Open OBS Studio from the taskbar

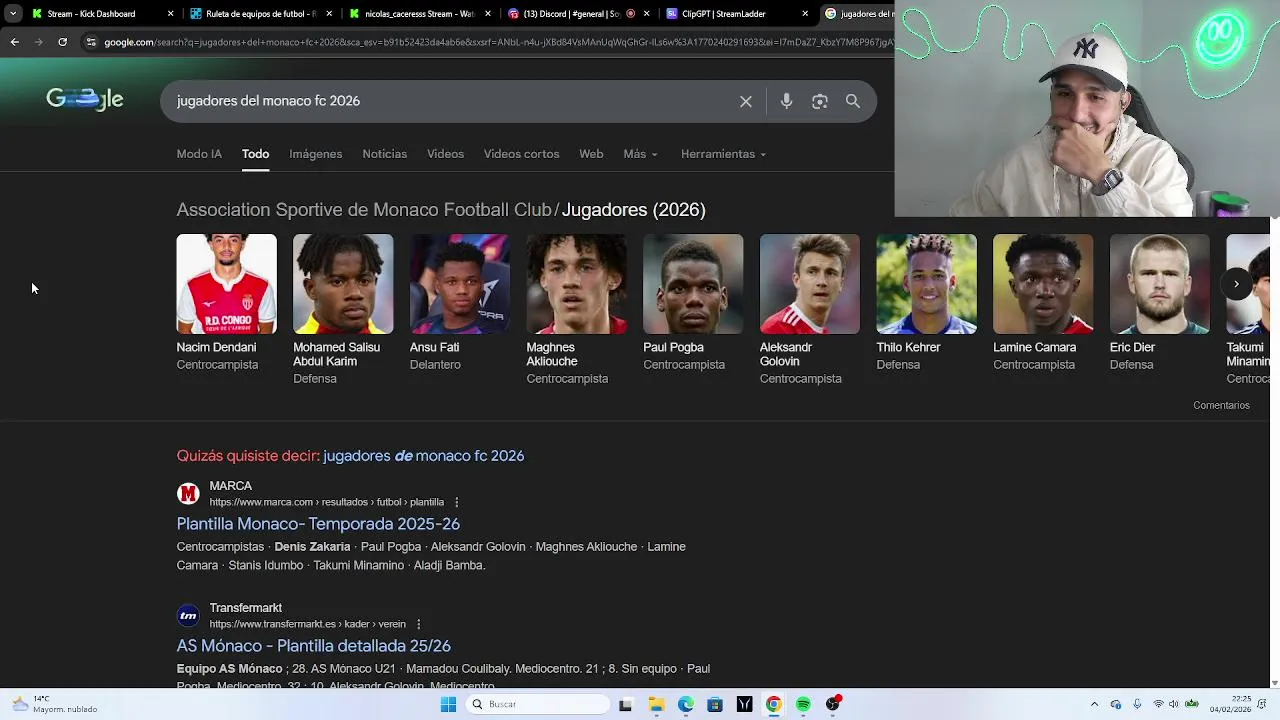click(833, 704)
